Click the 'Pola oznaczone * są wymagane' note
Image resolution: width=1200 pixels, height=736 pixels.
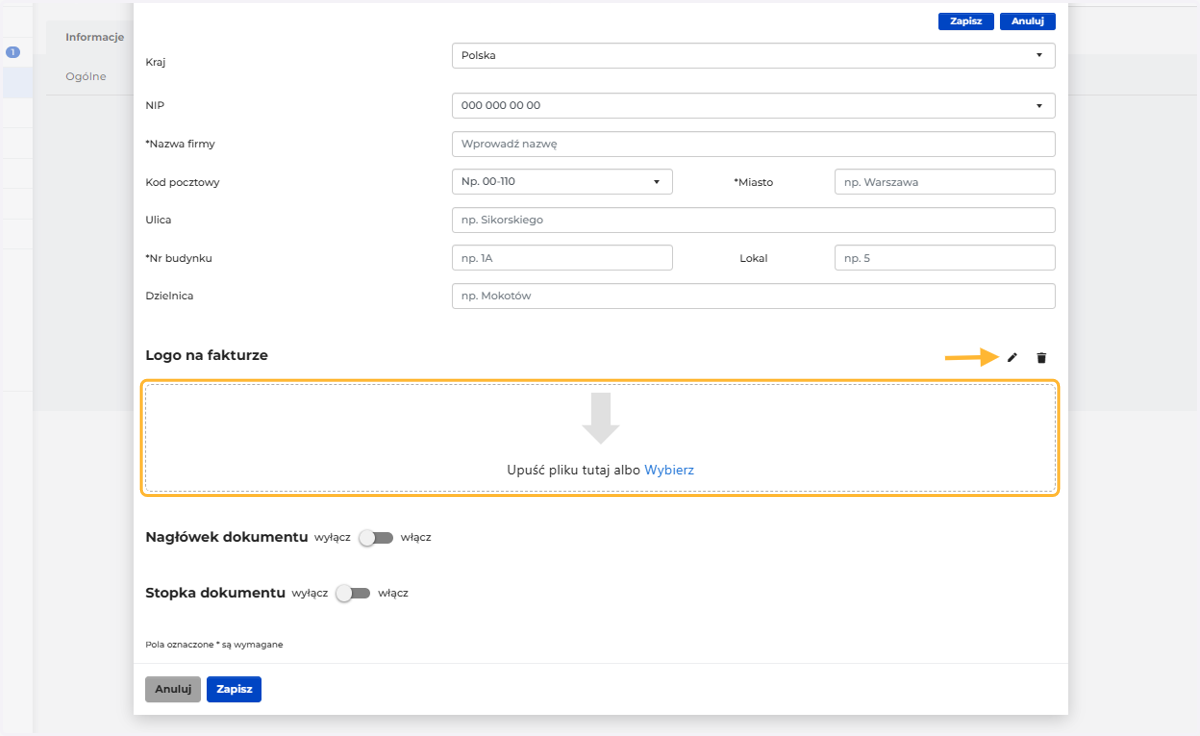(x=214, y=645)
